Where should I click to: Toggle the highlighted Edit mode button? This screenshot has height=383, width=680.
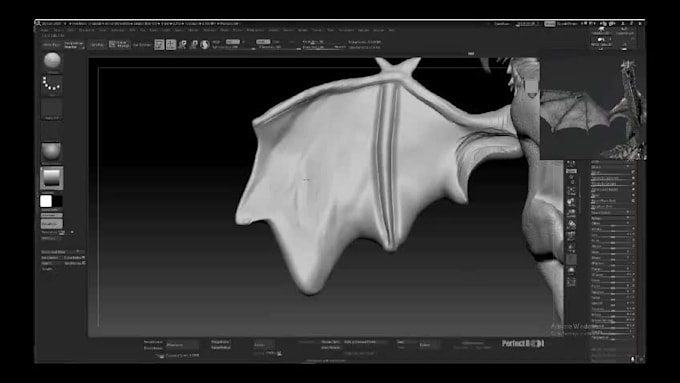pyautogui.click(x=159, y=44)
